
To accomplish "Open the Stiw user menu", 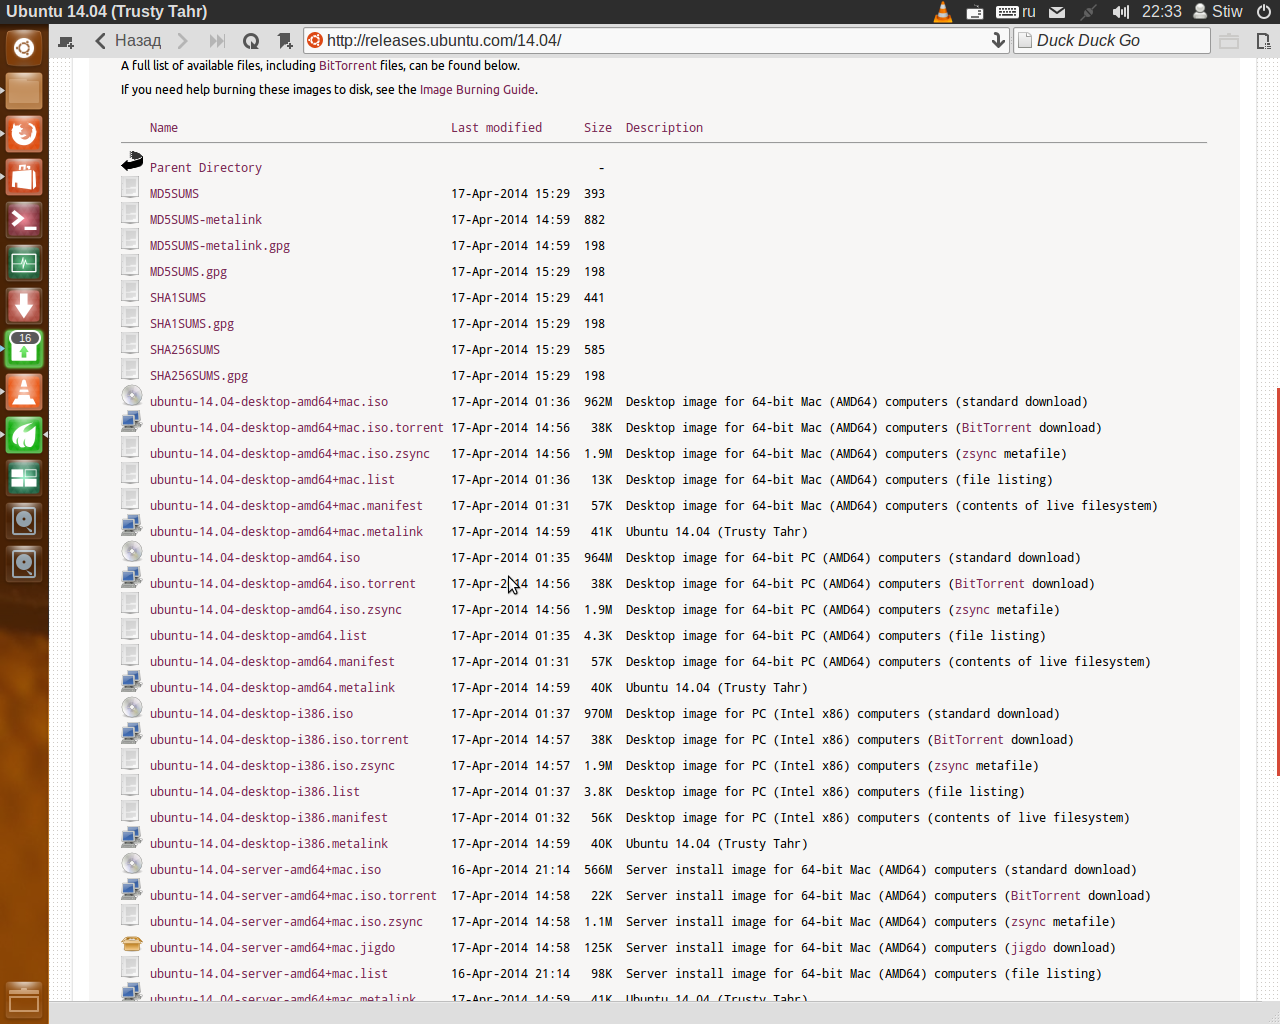I will 1218,12.
